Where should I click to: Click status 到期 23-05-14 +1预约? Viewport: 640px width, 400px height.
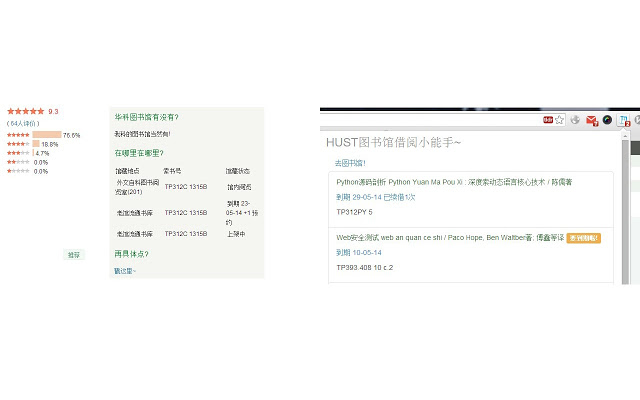click(x=242, y=213)
